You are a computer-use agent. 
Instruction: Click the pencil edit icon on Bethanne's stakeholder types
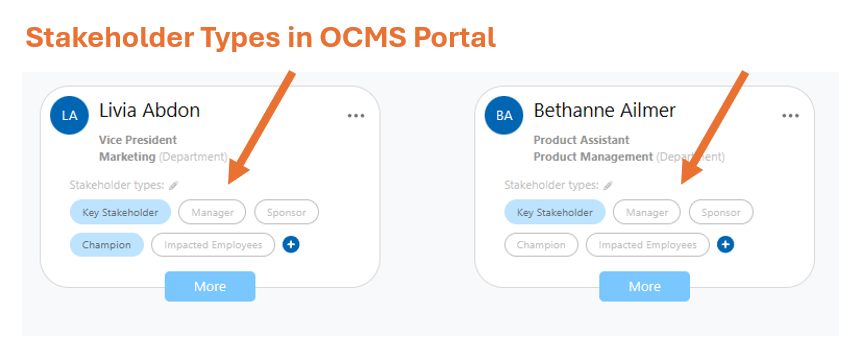(608, 185)
